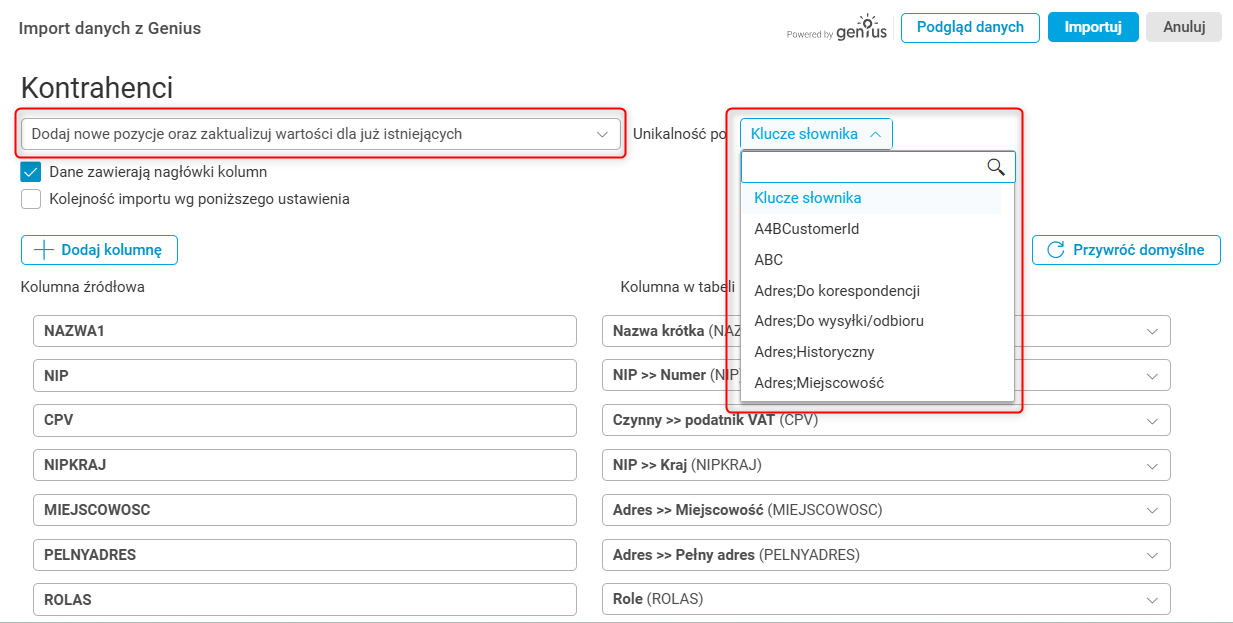This screenshot has width=1233, height=623.
Task: Collapse the Klucze słownika dropdown
Action: (x=816, y=134)
